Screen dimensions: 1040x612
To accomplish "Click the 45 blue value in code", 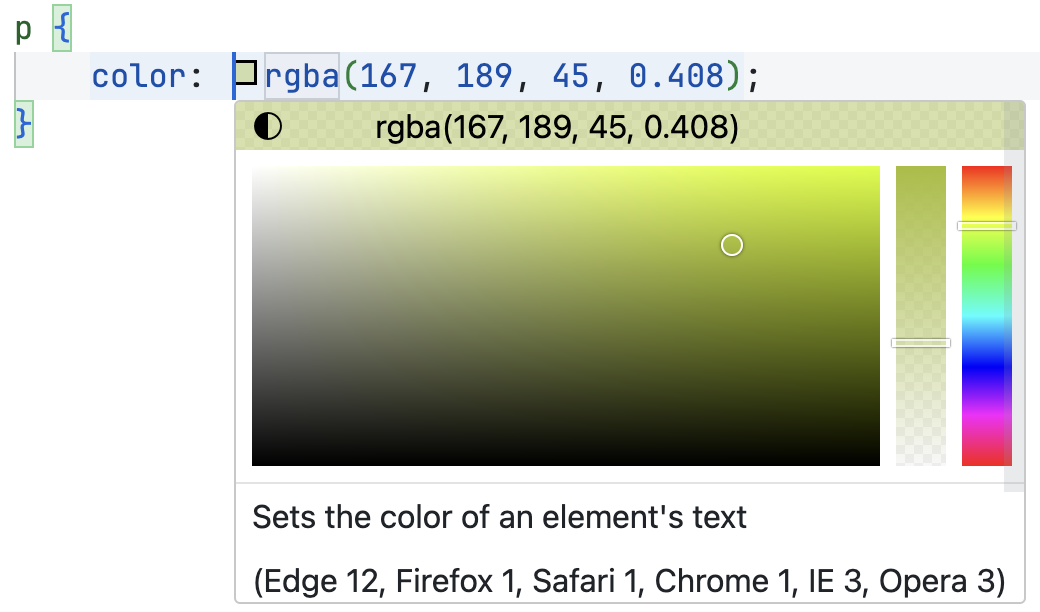I will [570, 76].
